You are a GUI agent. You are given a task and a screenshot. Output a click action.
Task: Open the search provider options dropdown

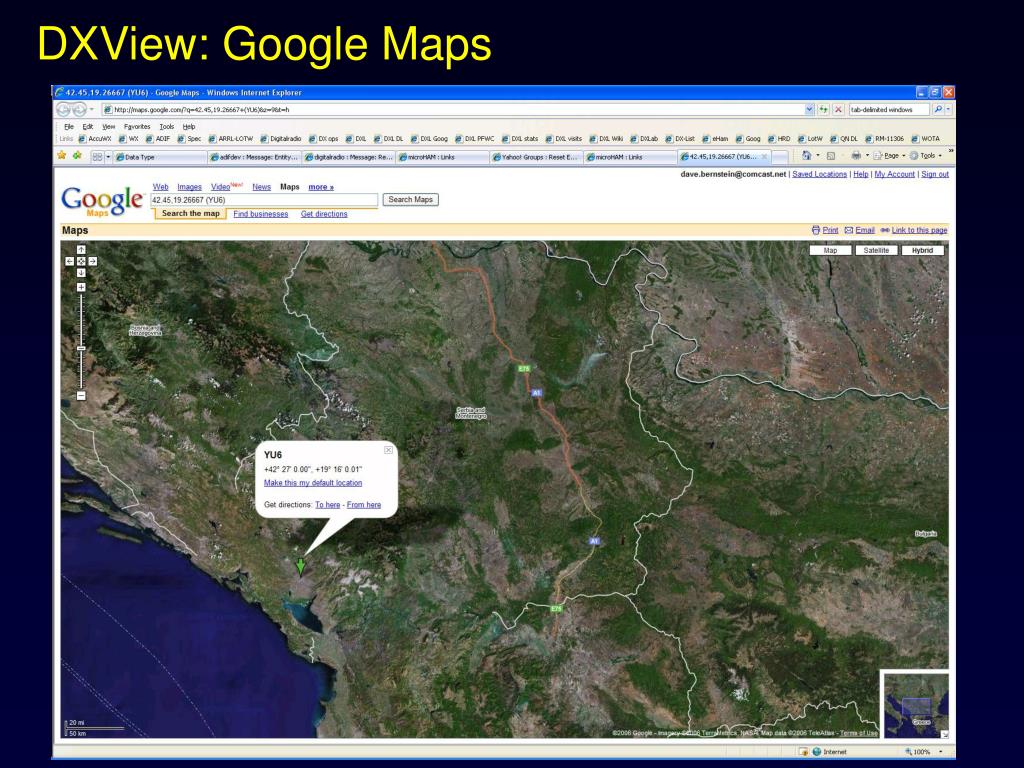pos(948,110)
